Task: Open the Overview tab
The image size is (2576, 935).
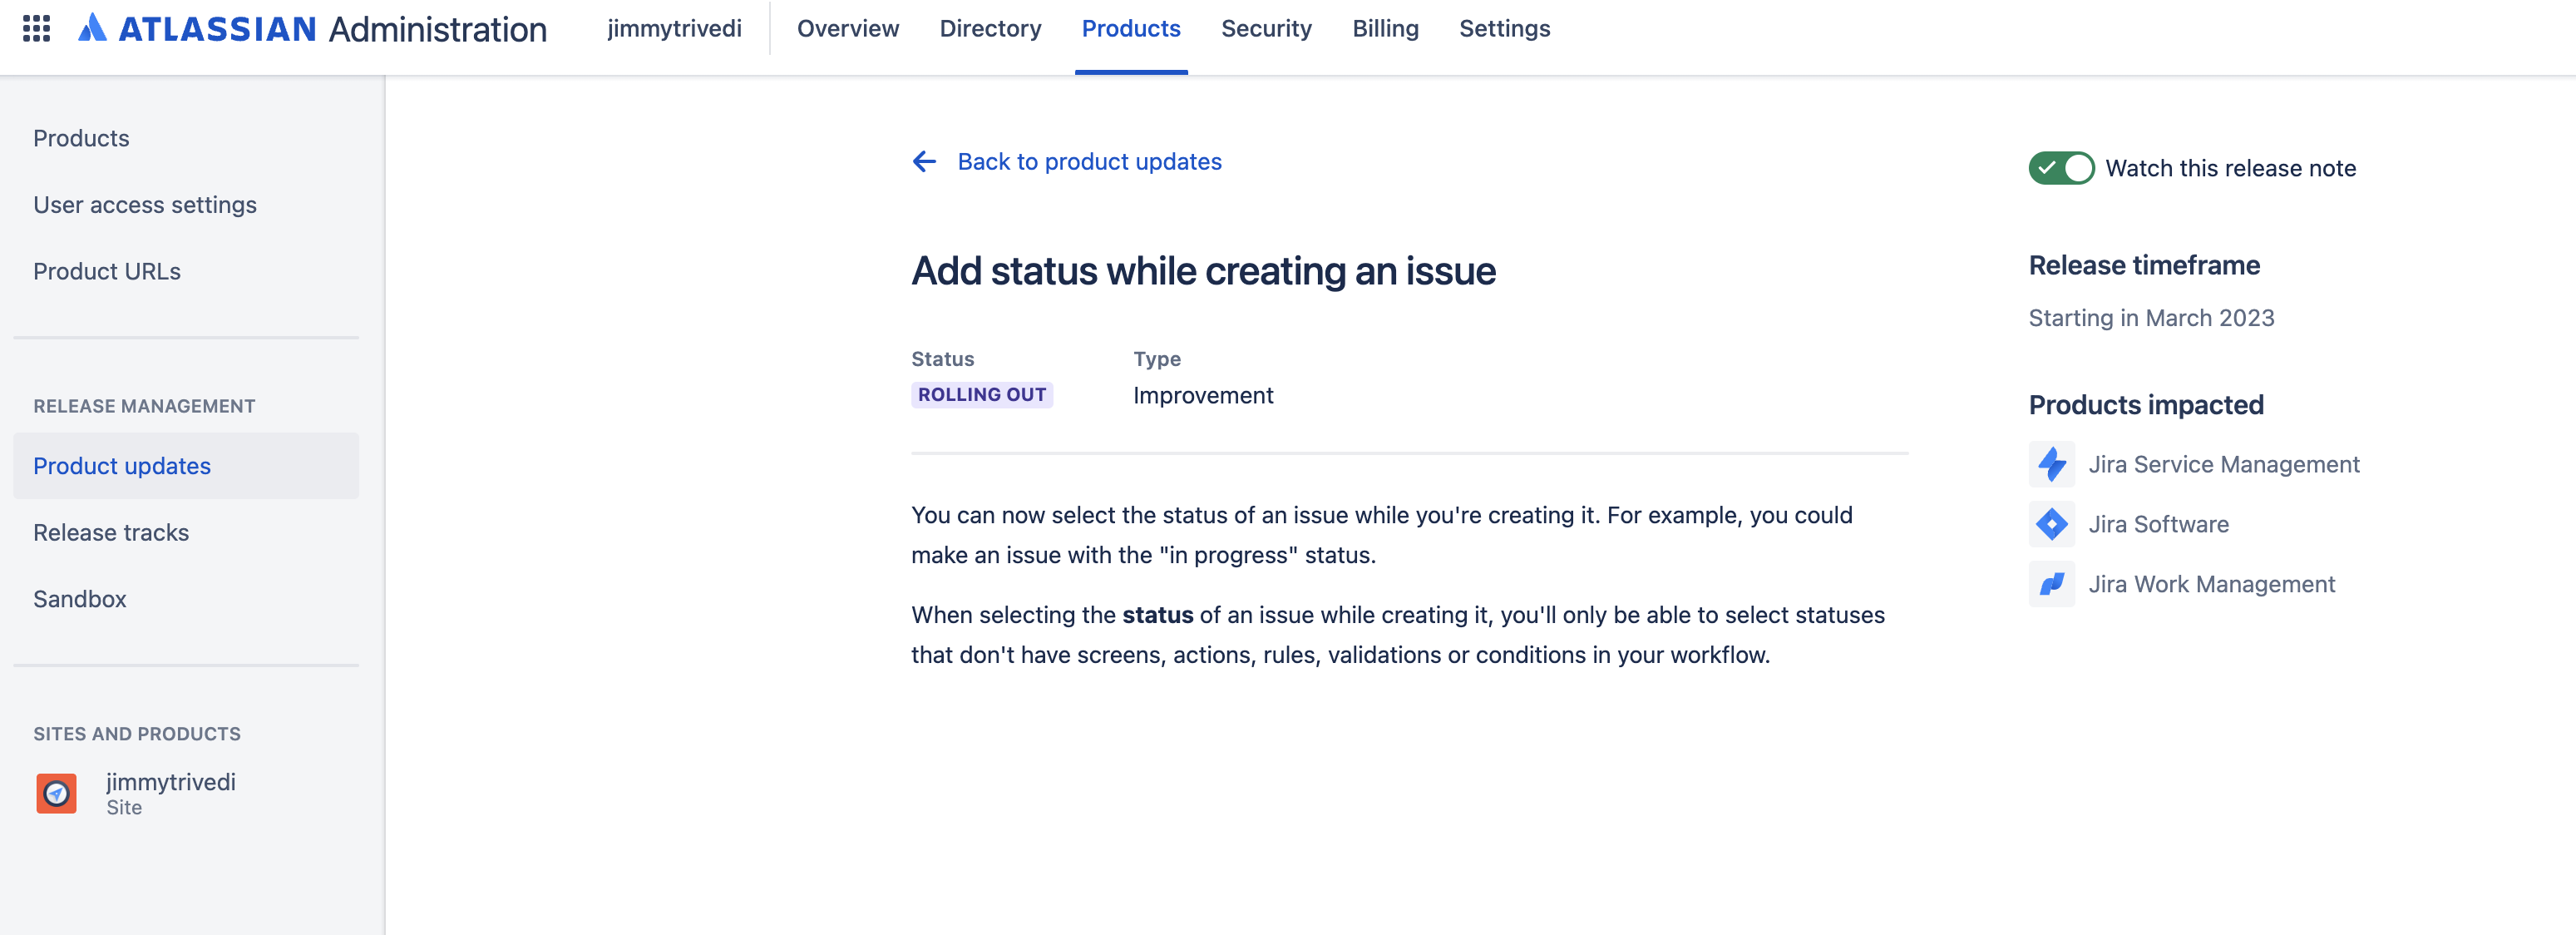Action: point(848,29)
